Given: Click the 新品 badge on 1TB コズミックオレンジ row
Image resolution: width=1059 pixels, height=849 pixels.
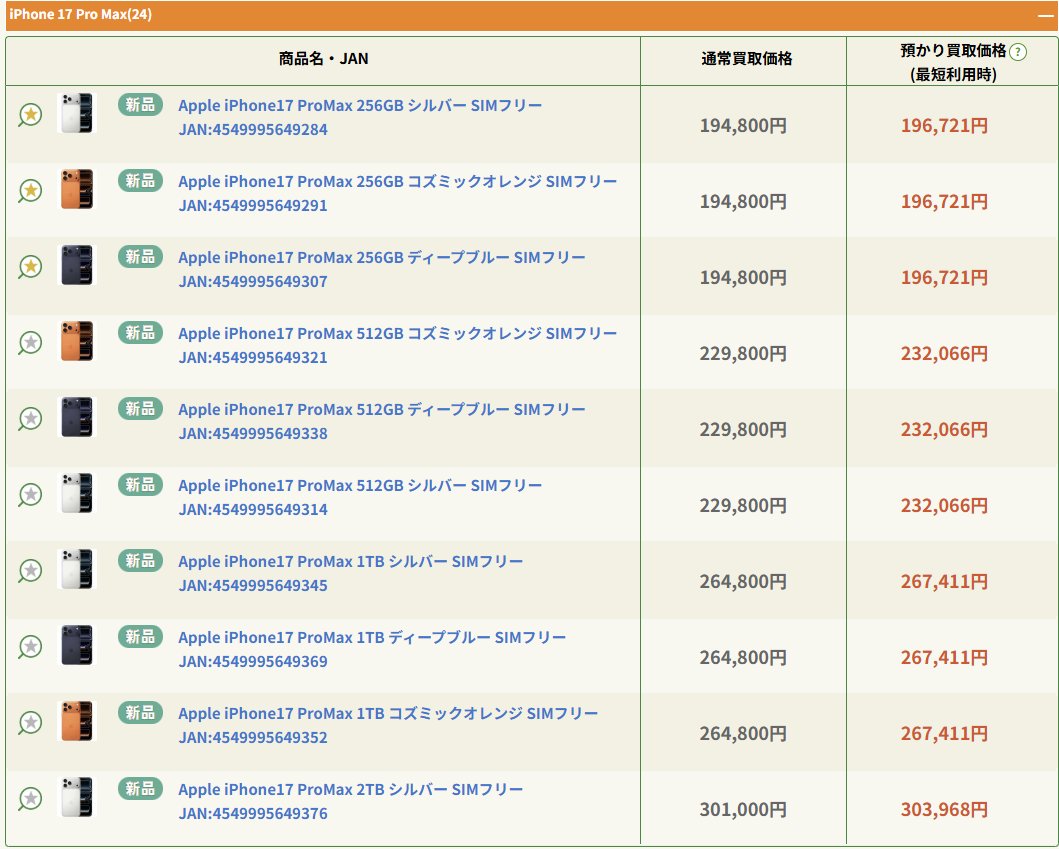Looking at the screenshot, I should tap(140, 713).
